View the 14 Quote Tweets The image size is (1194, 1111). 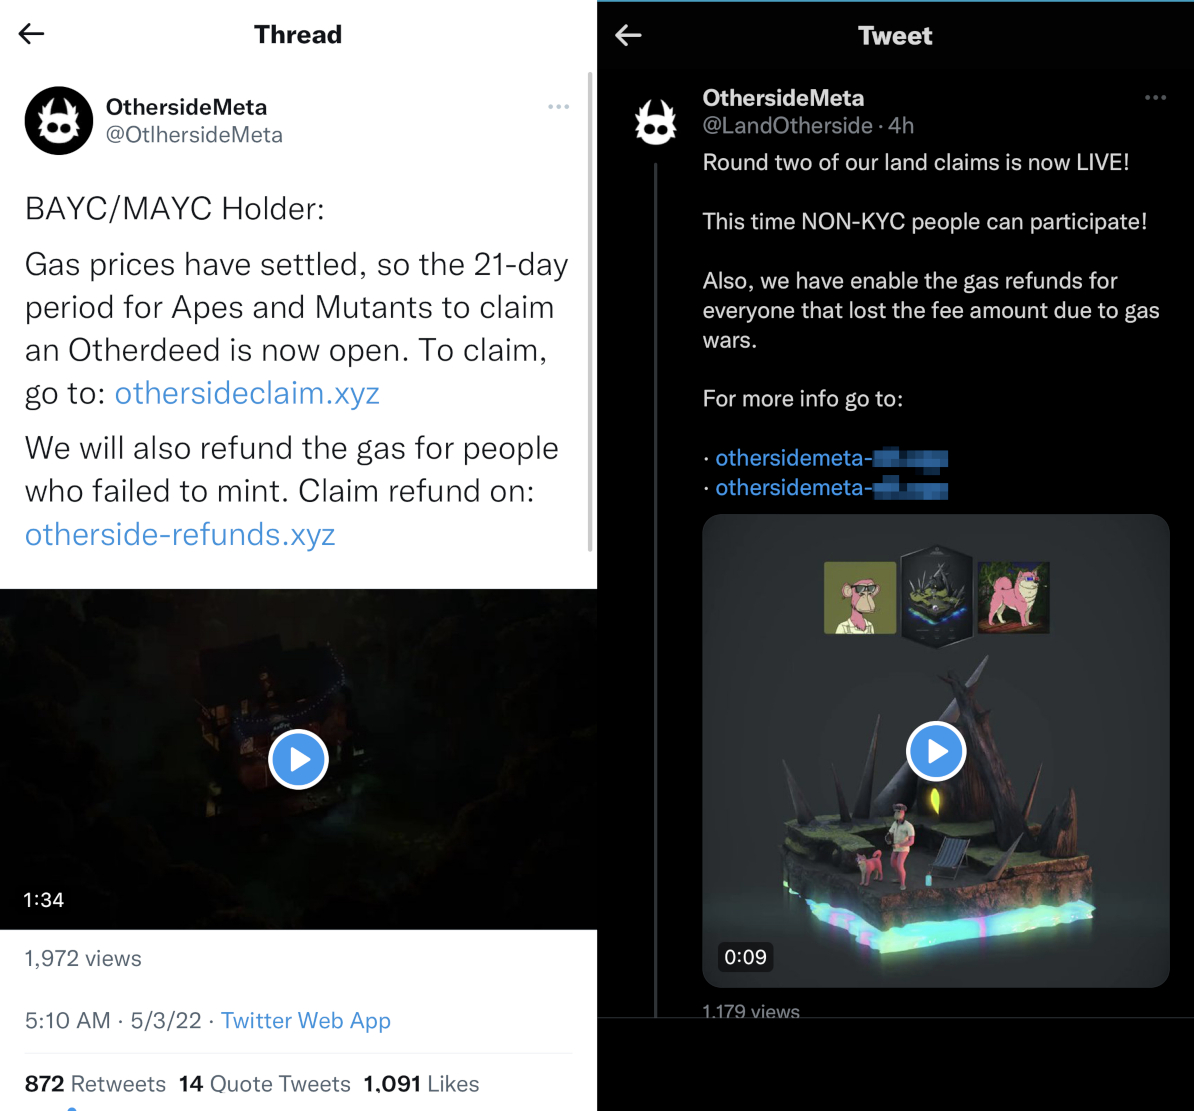[264, 1084]
